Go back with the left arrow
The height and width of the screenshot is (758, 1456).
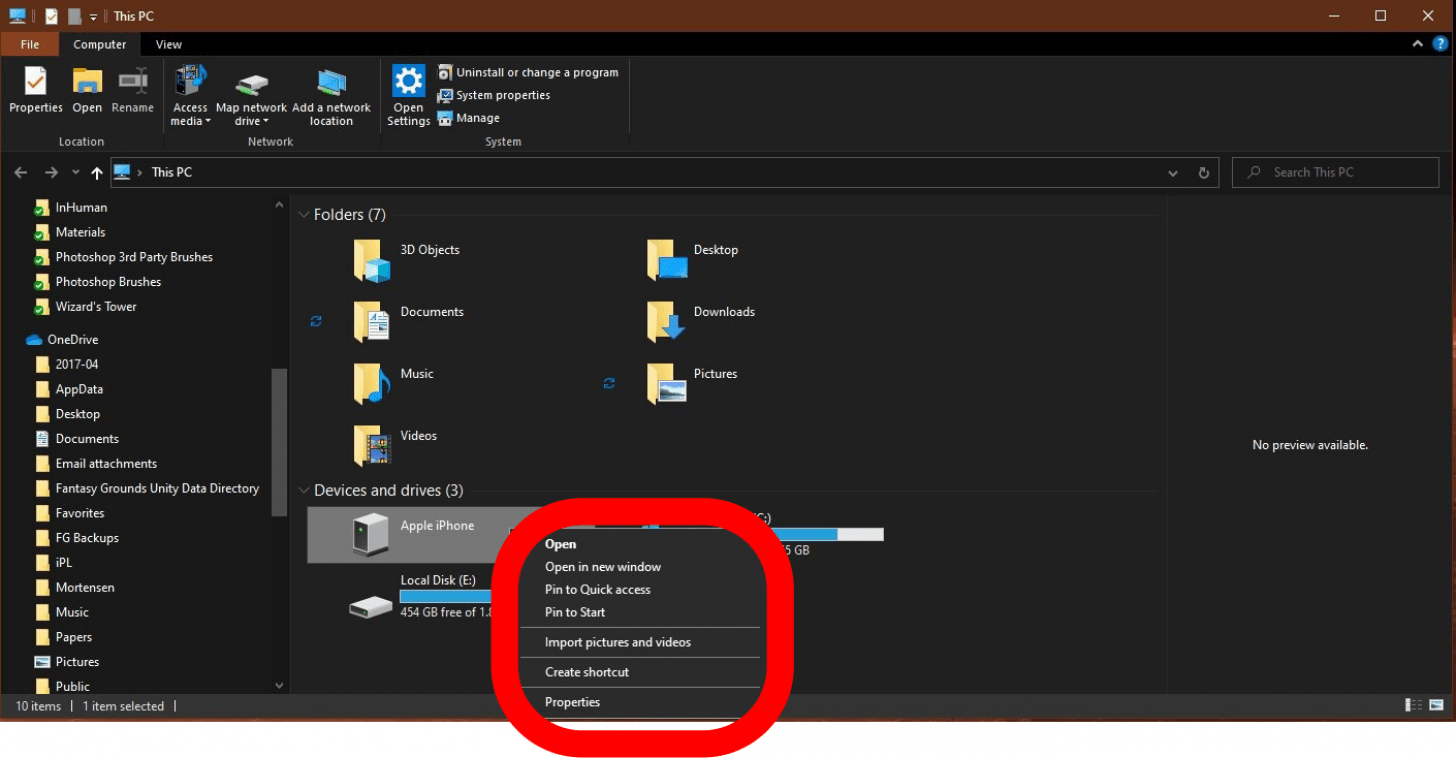coord(21,172)
